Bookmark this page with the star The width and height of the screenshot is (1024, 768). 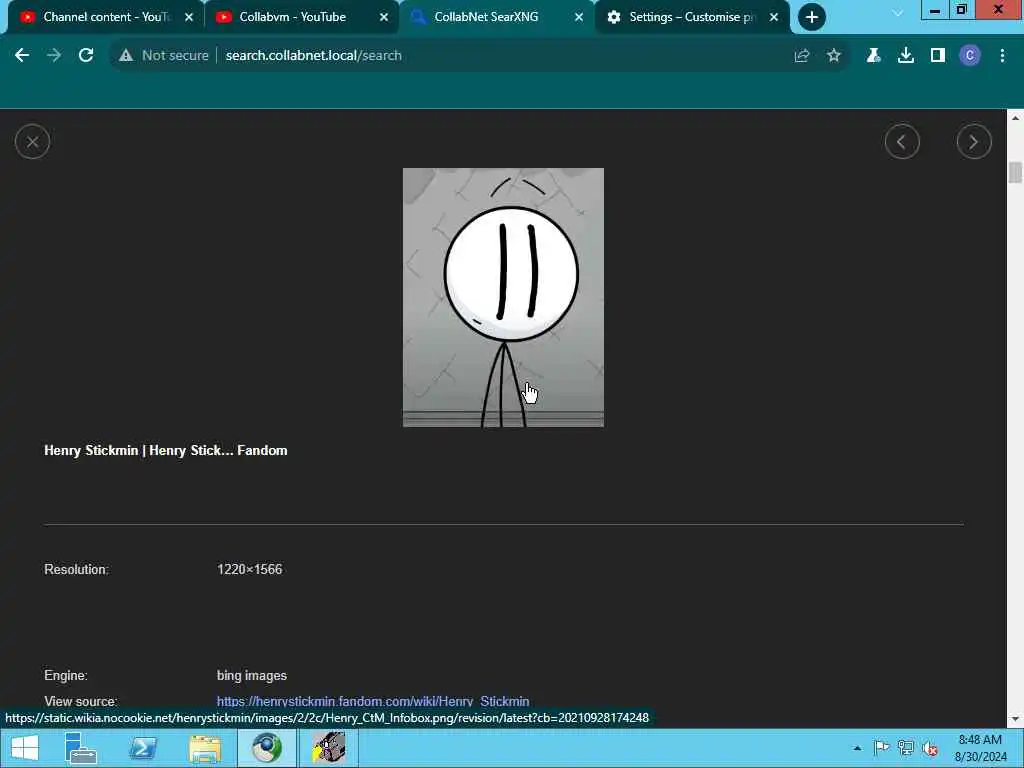(833, 56)
